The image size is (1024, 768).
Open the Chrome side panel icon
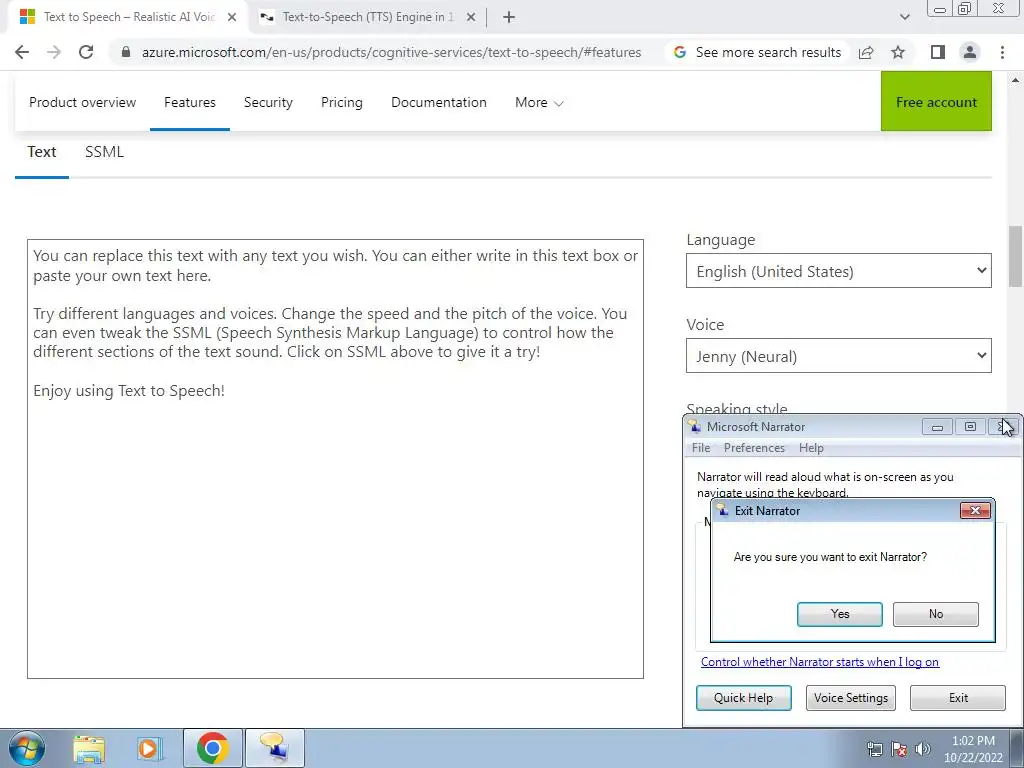(938, 52)
